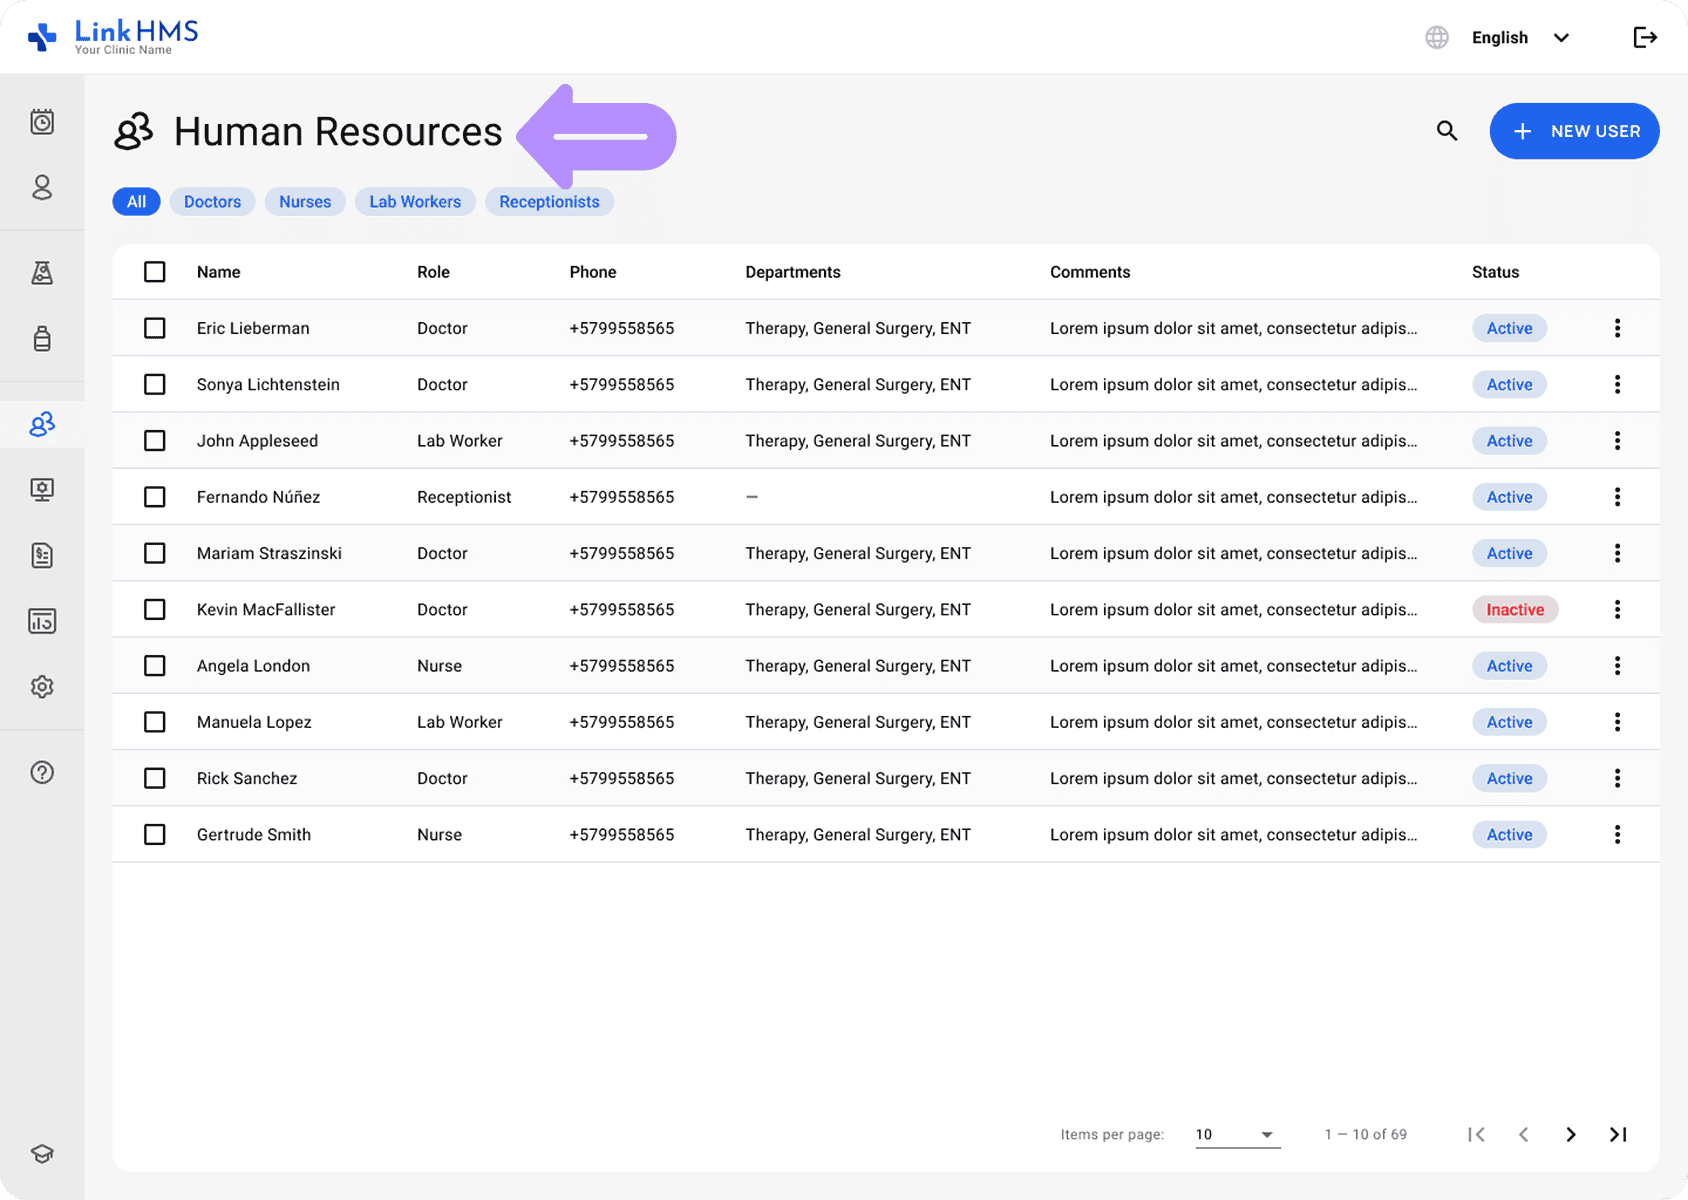This screenshot has height=1200, width=1688.
Task: Open the items per page dropdown
Action: click(1237, 1134)
